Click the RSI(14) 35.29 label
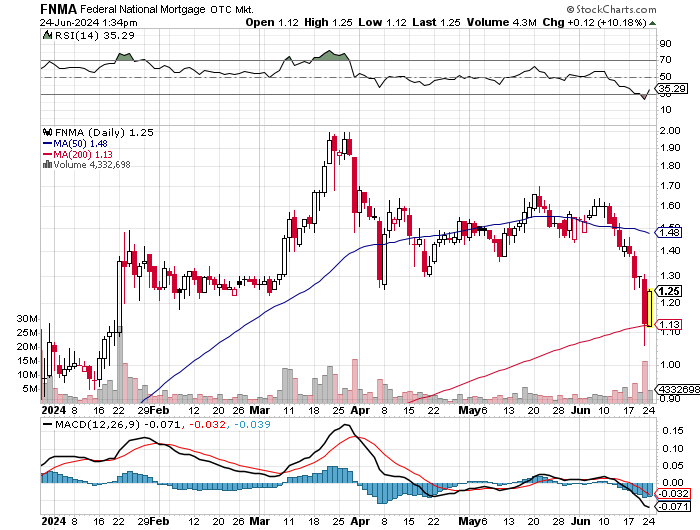 tap(94, 35)
